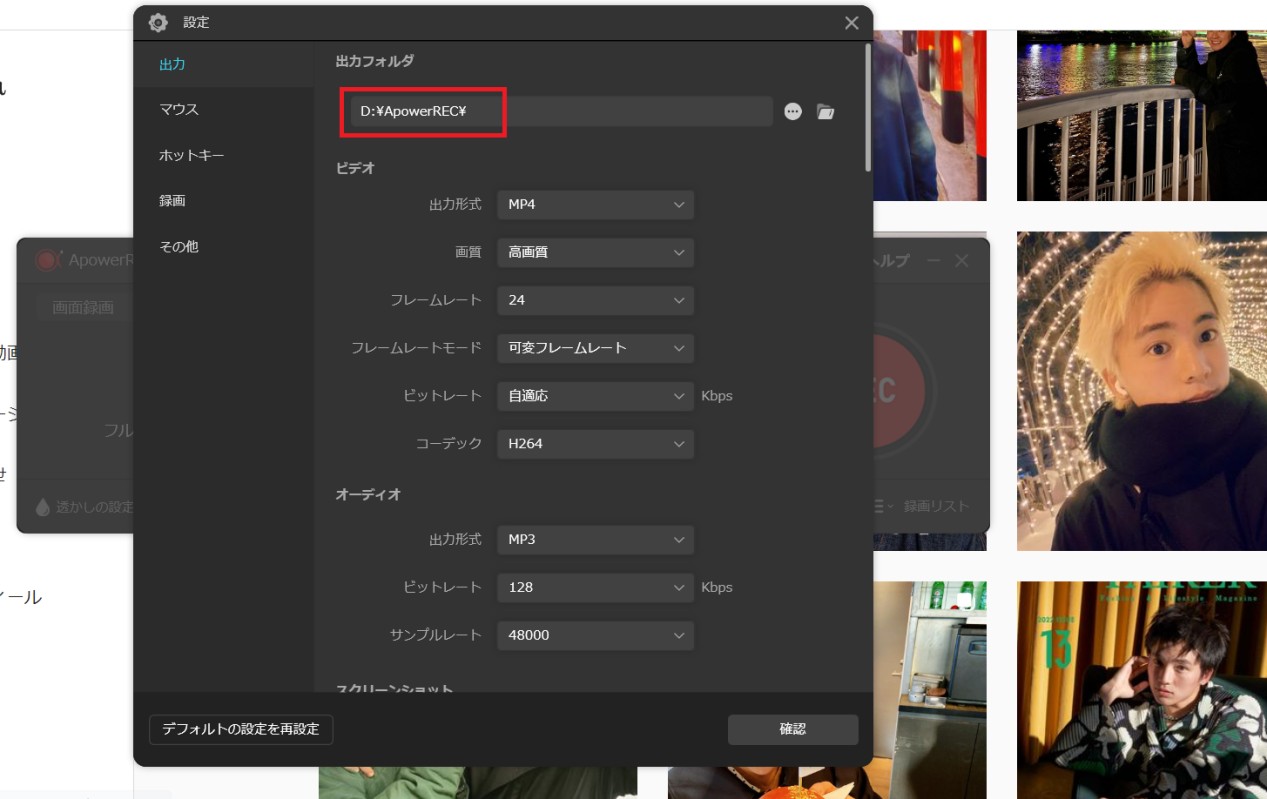
Task: Open the video 出力形式 dropdown showing MP4
Action: 595,205
